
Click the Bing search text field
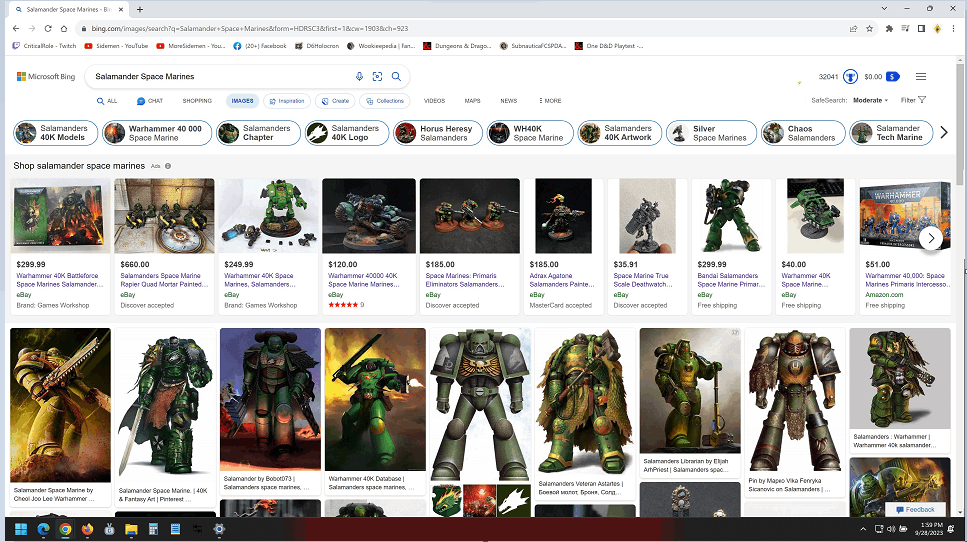coord(221,76)
